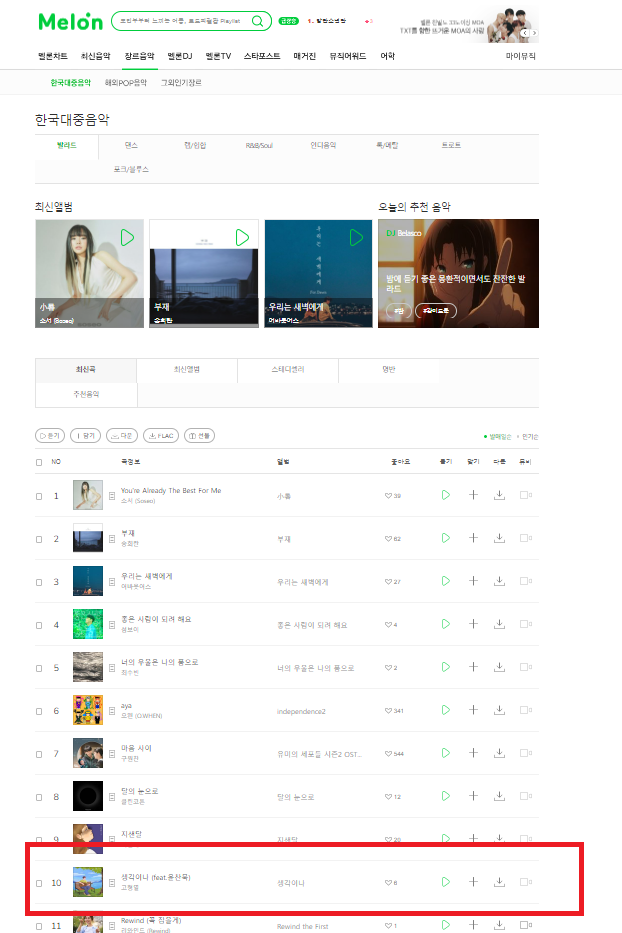Open the 멜론차트 menu item
This screenshot has width=622, height=933.
pyautogui.click(x=53, y=56)
